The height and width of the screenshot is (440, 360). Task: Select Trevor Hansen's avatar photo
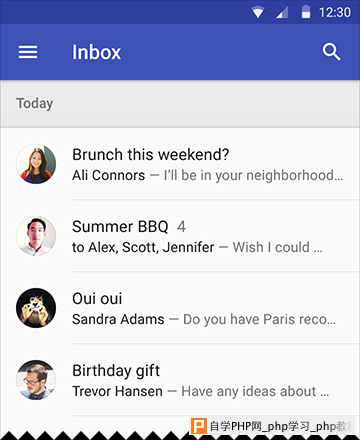36,380
